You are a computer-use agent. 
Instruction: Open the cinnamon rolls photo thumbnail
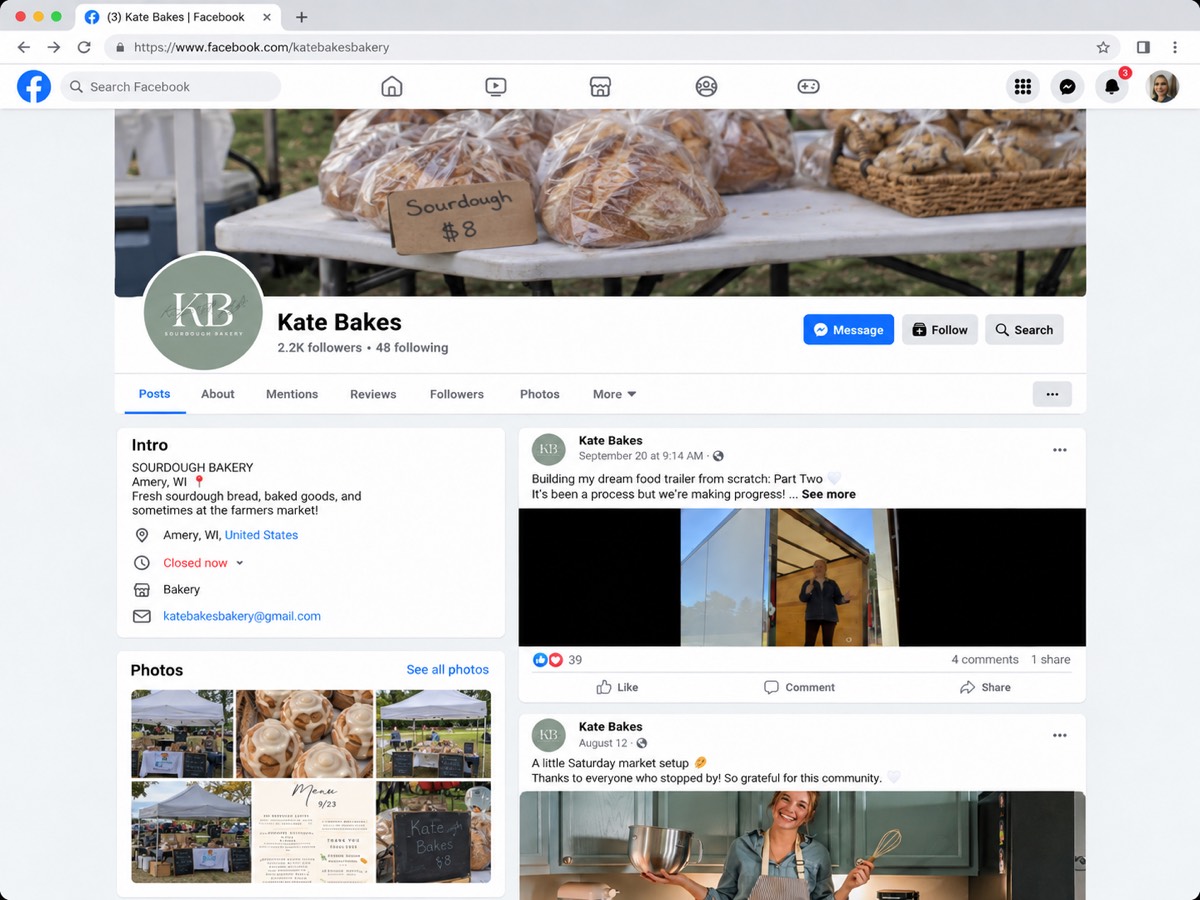304,734
